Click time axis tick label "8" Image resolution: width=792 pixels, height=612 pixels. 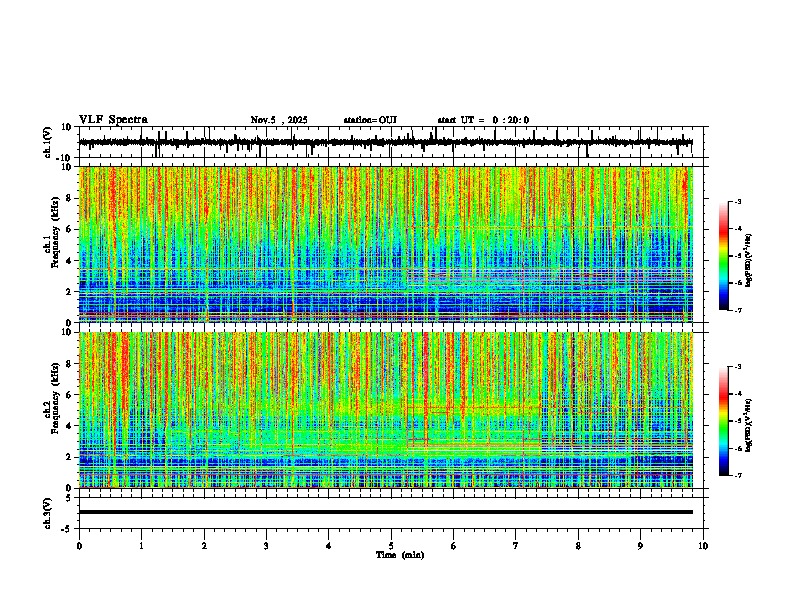tap(578, 546)
